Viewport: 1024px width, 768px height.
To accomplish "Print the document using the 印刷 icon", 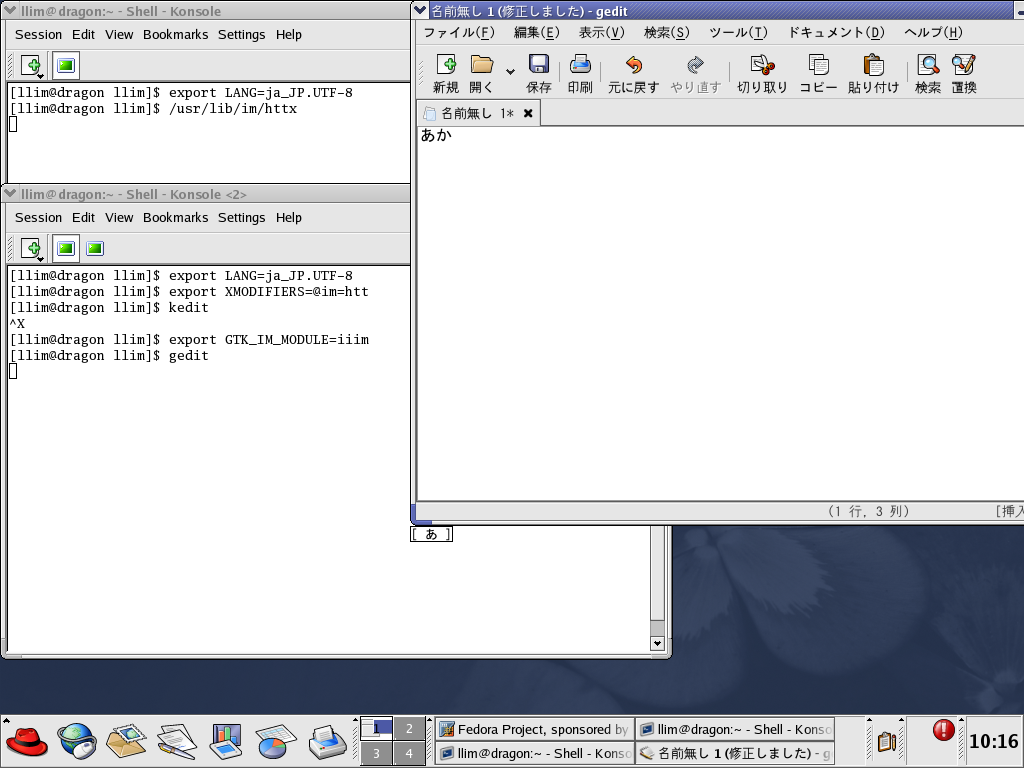I will (580, 65).
